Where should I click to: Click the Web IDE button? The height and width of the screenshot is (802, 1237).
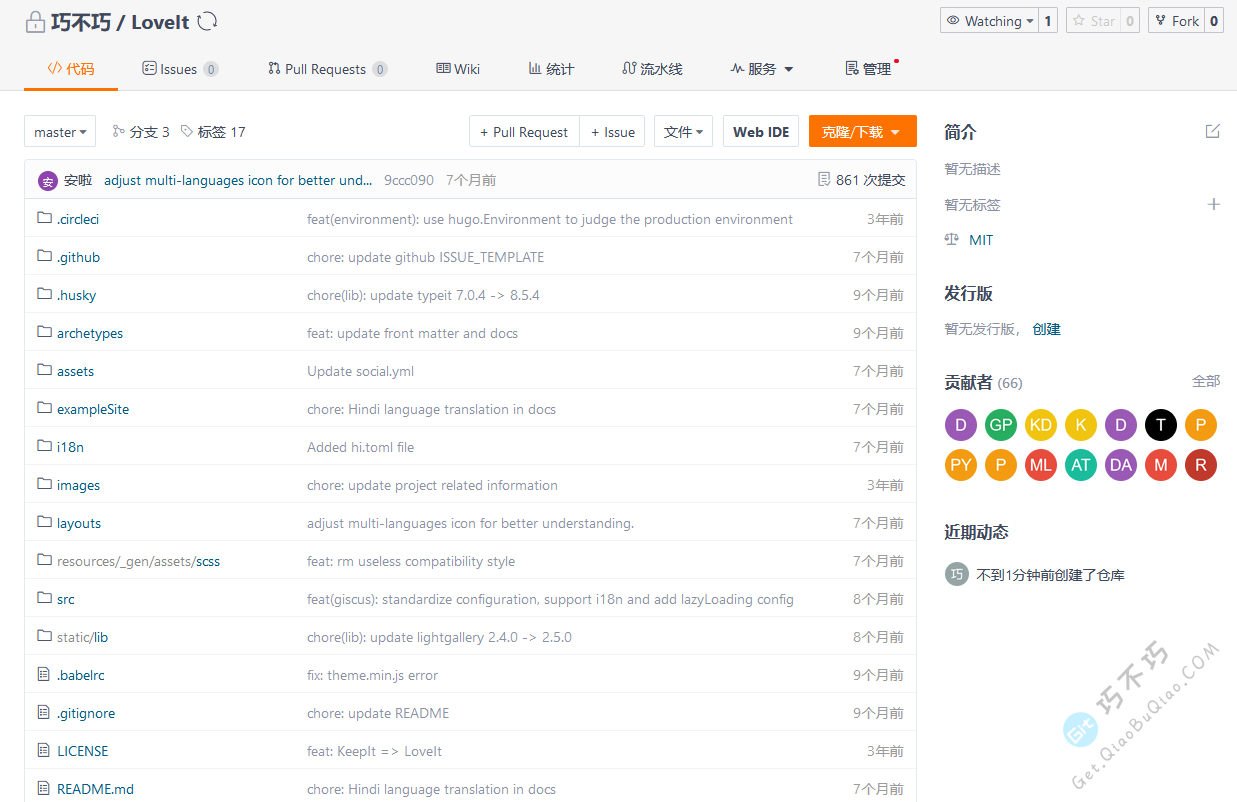pos(760,132)
